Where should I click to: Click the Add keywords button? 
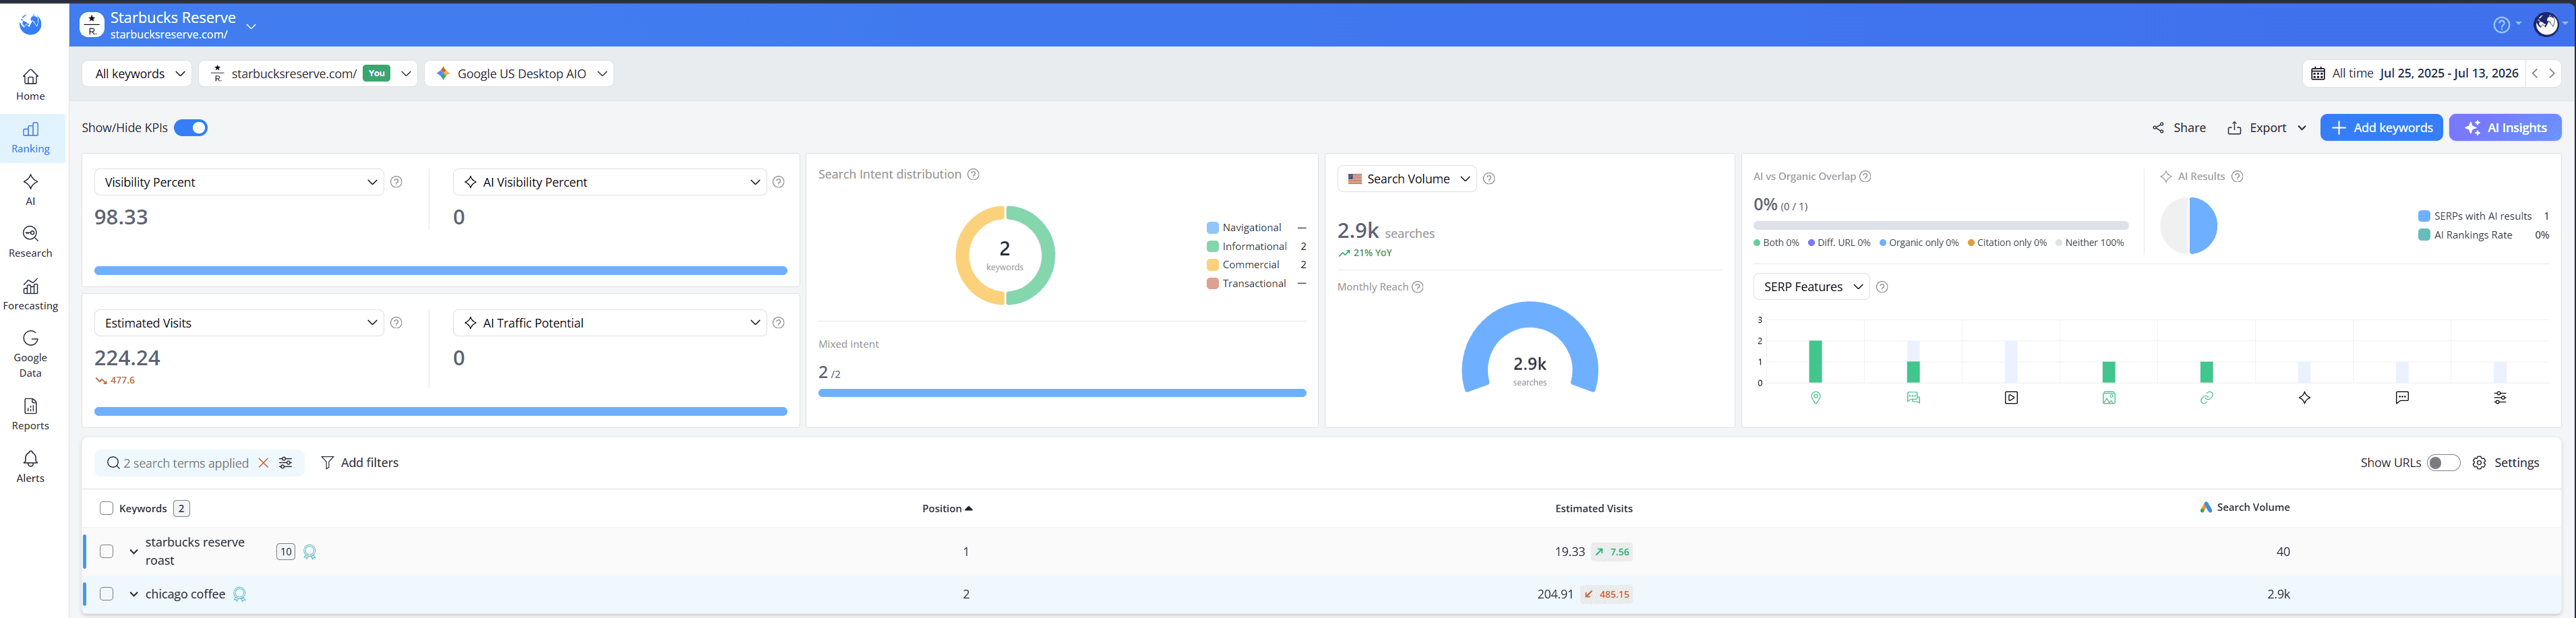tap(2381, 128)
